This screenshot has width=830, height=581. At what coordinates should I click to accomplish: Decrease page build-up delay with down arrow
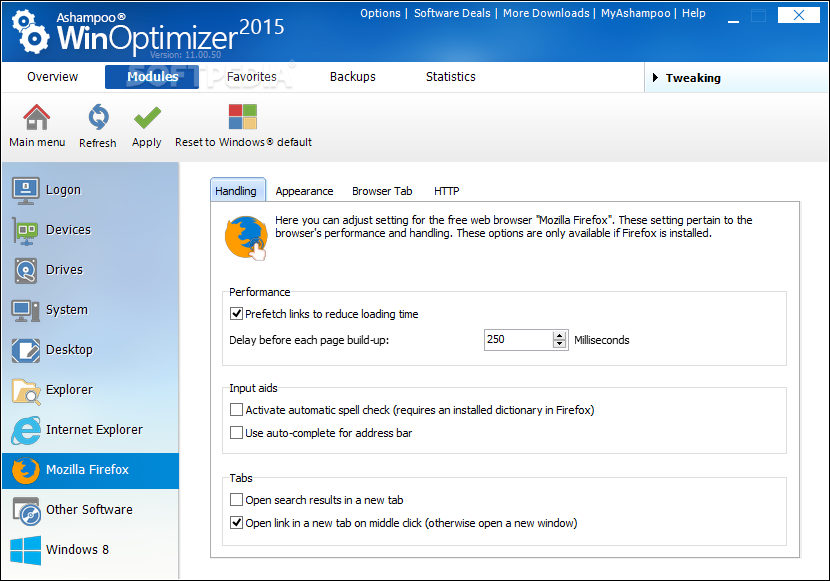point(560,344)
